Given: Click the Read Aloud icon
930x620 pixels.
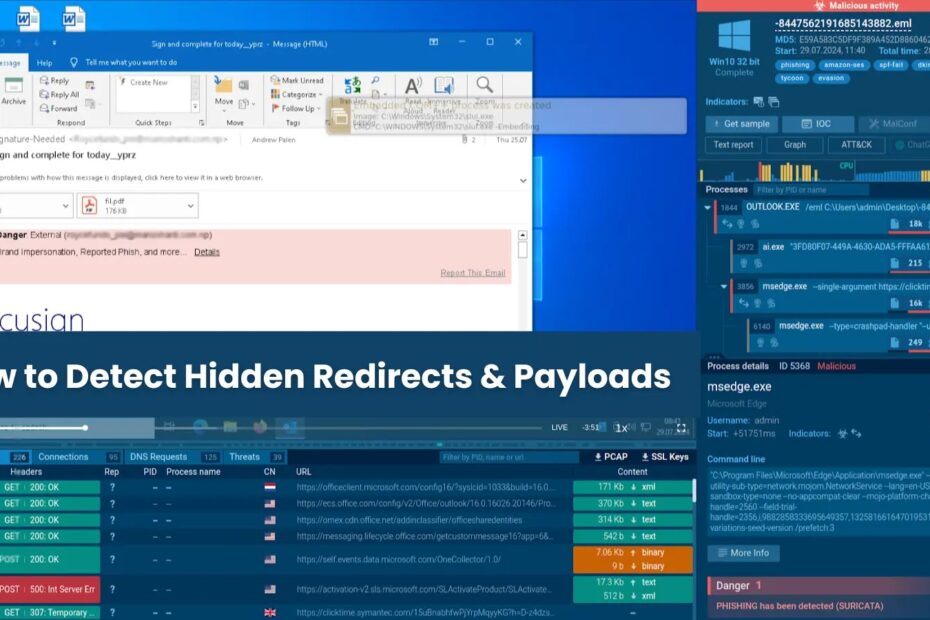Looking at the screenshot, I should [x=413, y=87].
